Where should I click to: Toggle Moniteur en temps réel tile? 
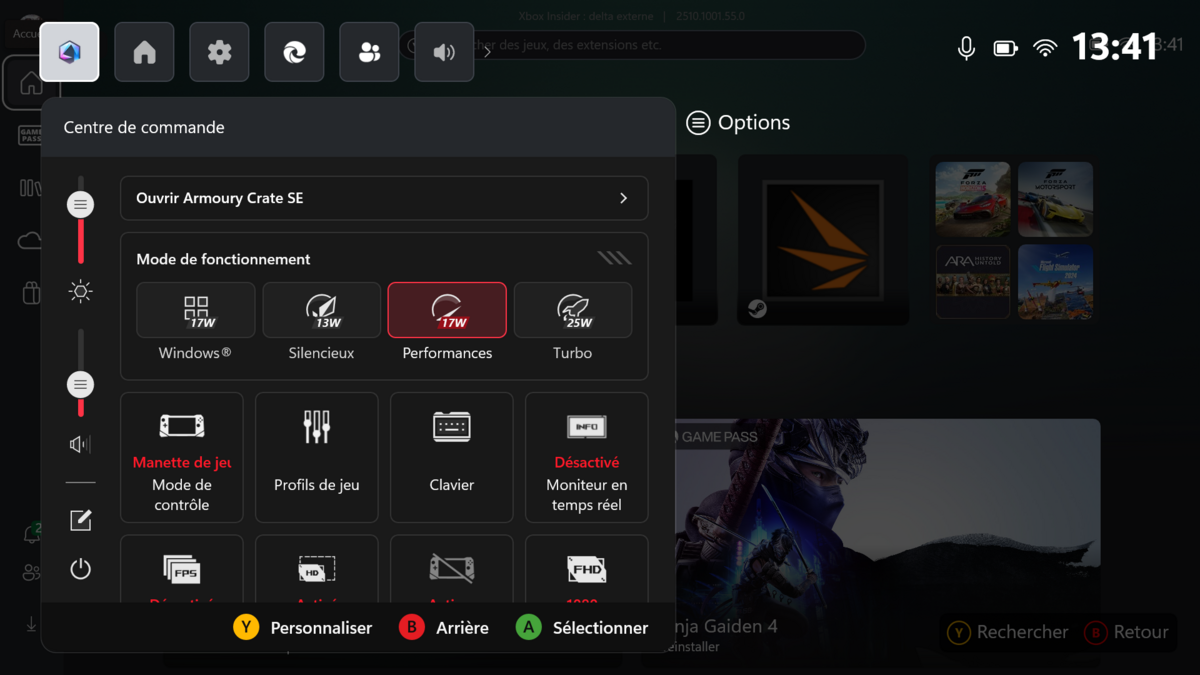click(x=586, y=457)
